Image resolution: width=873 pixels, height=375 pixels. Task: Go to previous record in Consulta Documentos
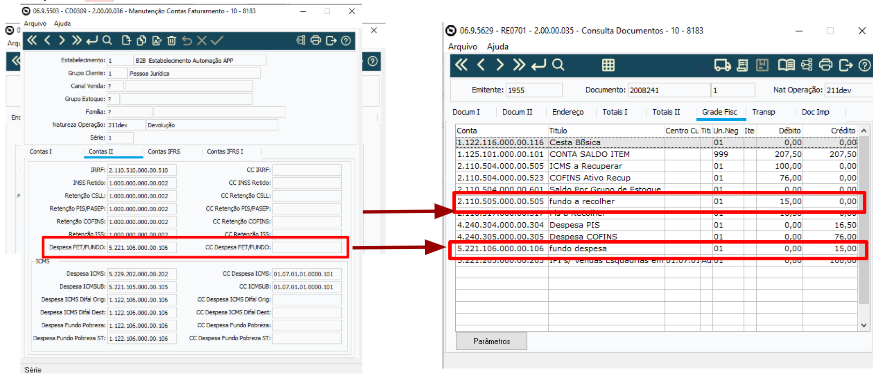tap(481, 65)
